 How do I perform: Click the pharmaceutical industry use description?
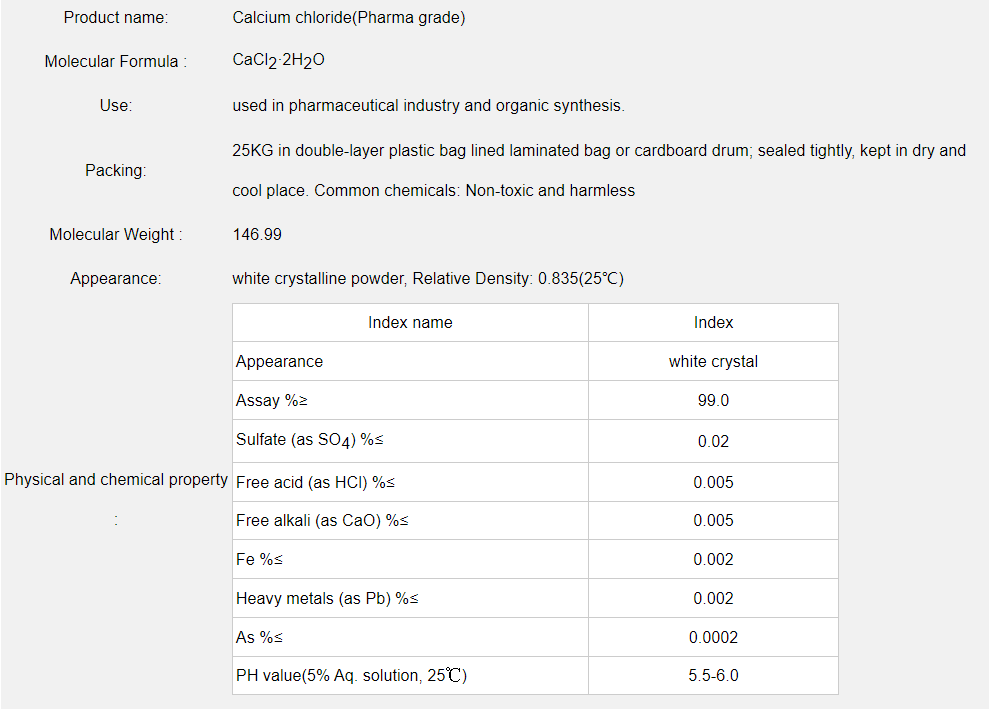pyautogui.click(x=428, y=106)
